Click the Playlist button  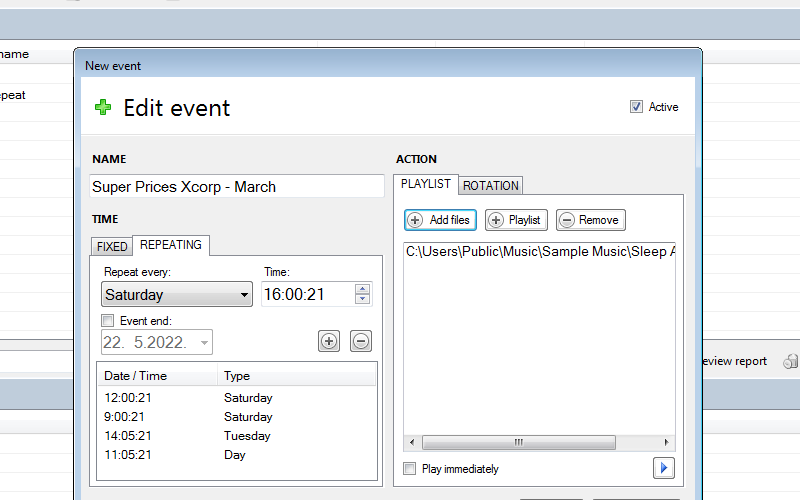click(516, 220)
